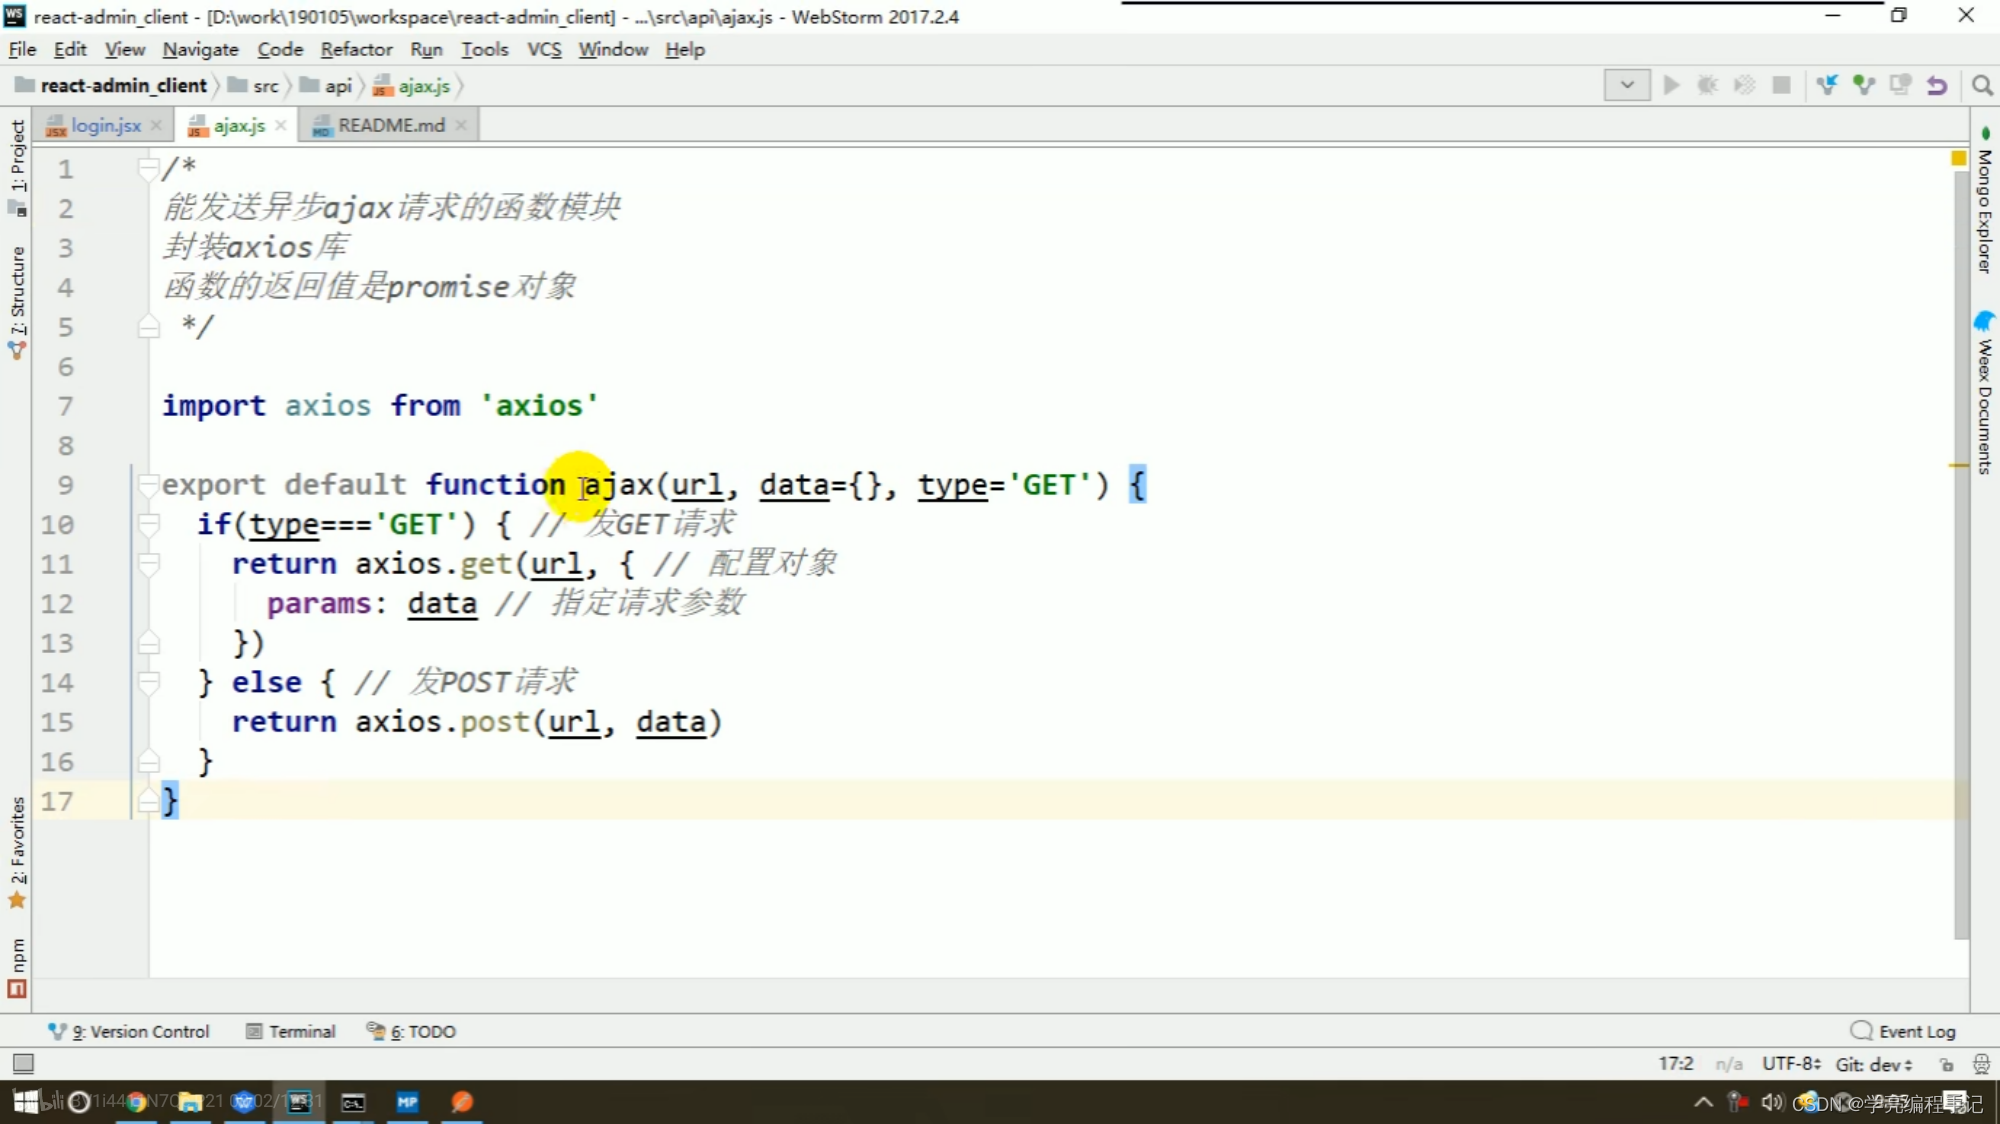2000x1124 pixels.
Task: Click the VCS Commit Changes icon
Action: (1863, 85)
